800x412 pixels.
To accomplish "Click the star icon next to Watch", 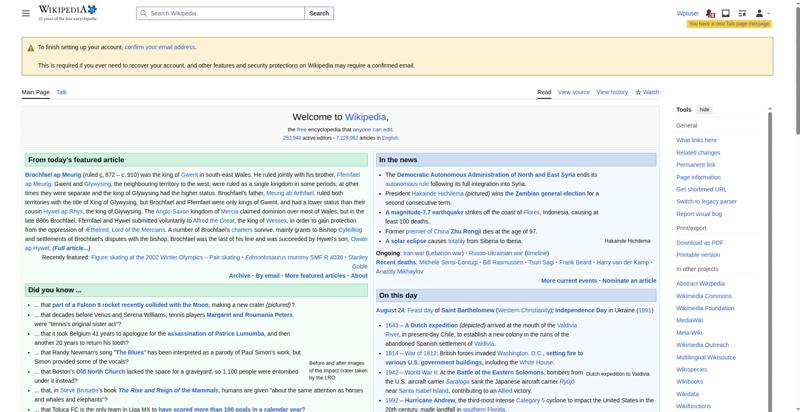I will [x=638, y=92].
